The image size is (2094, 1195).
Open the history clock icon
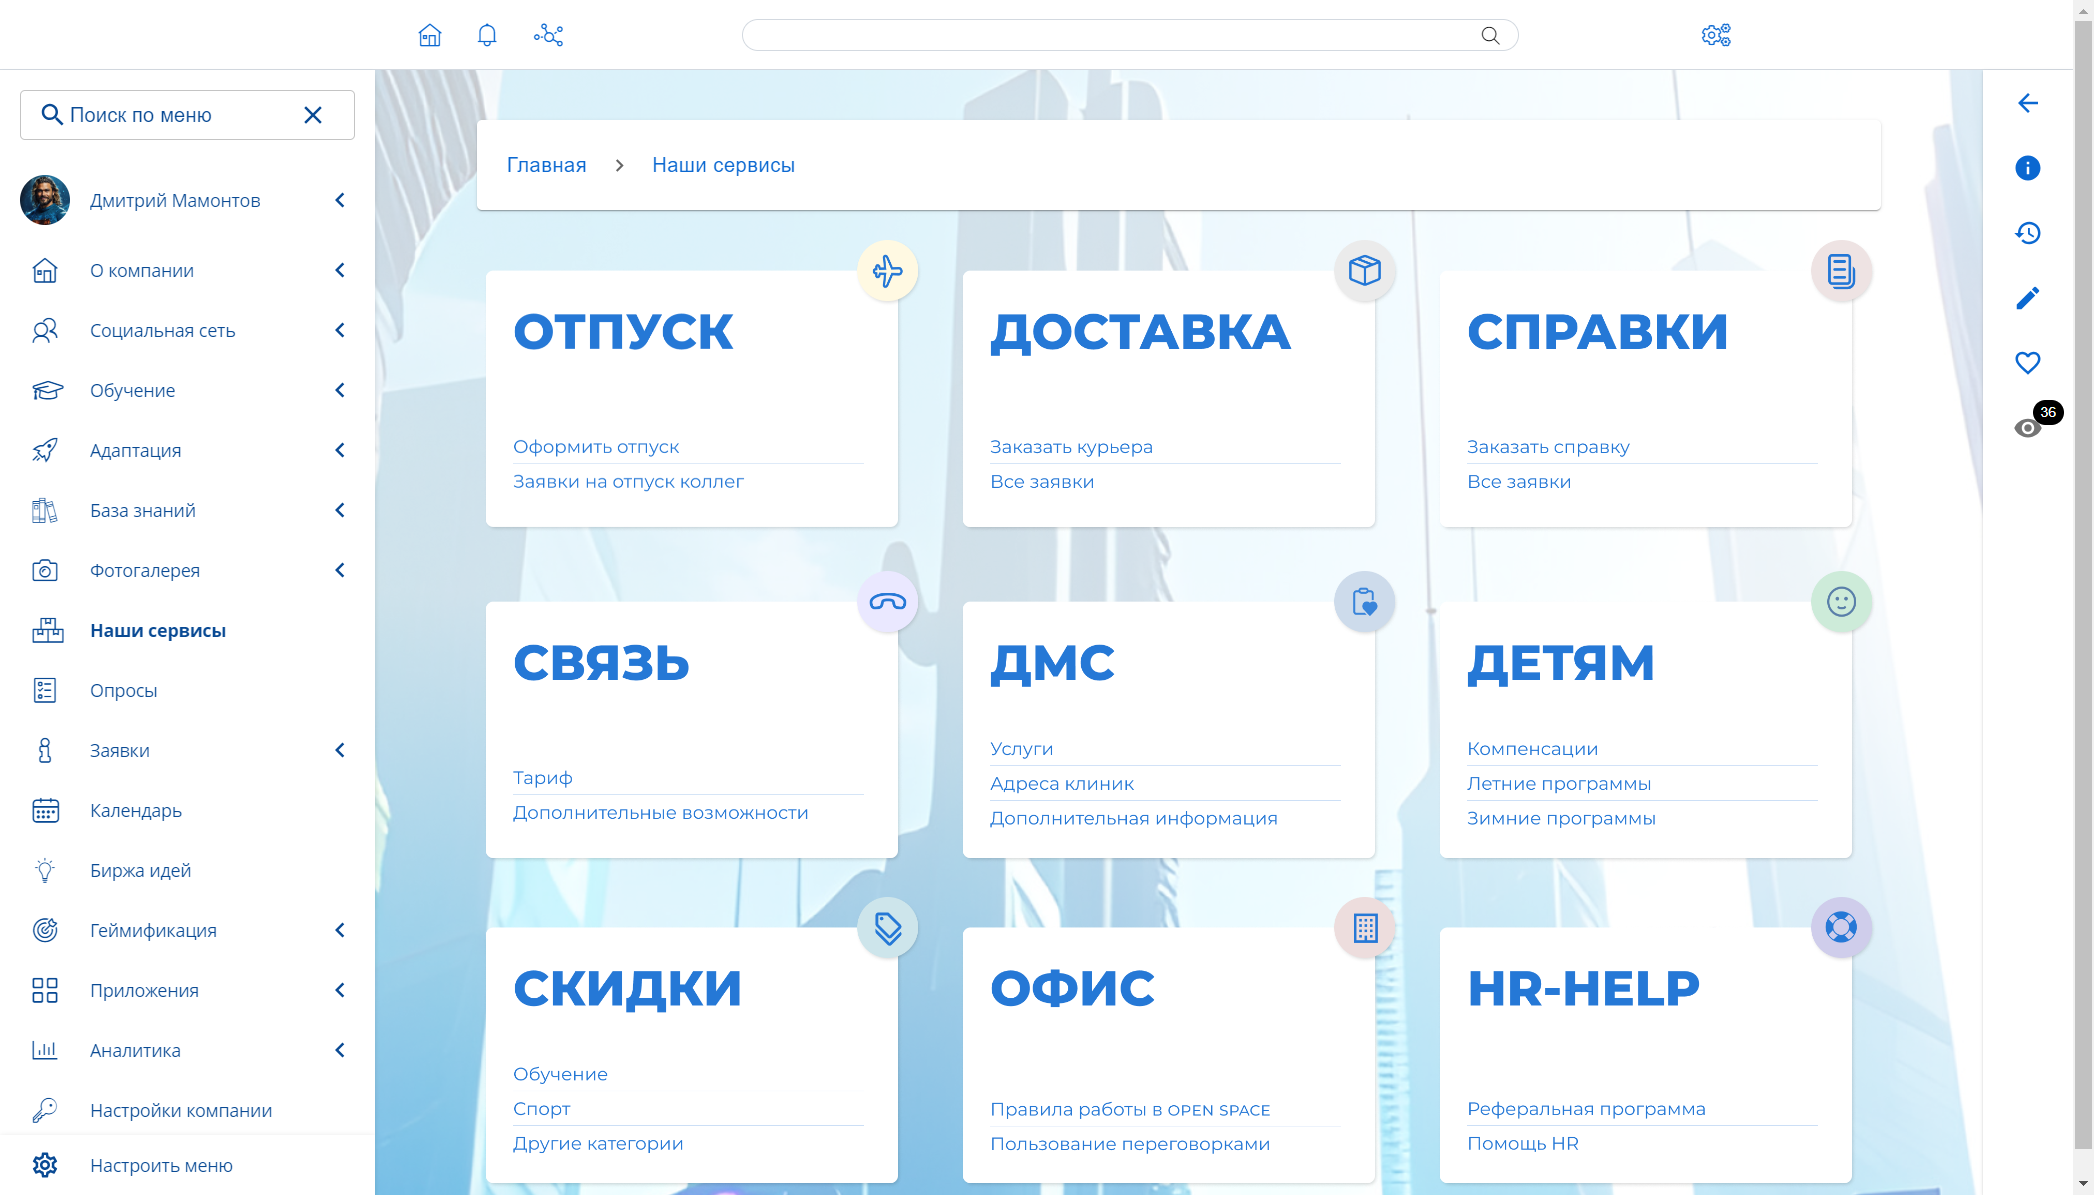(x=2027, y=233)
